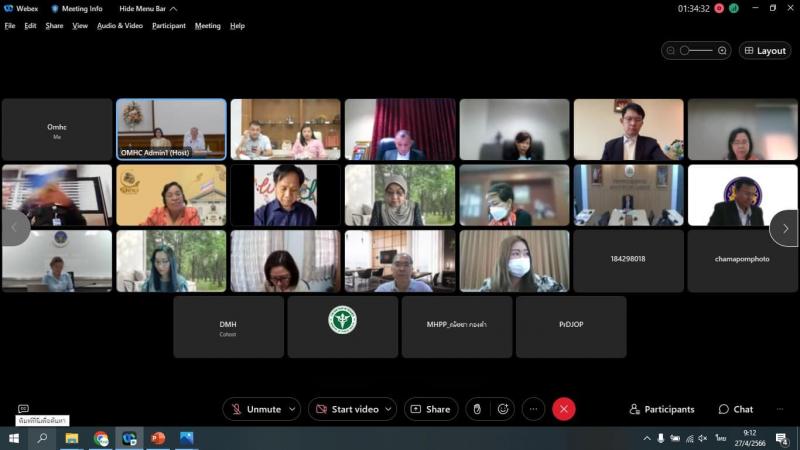
Task: Click the battery tray icon
Action: tap(675, 438)
